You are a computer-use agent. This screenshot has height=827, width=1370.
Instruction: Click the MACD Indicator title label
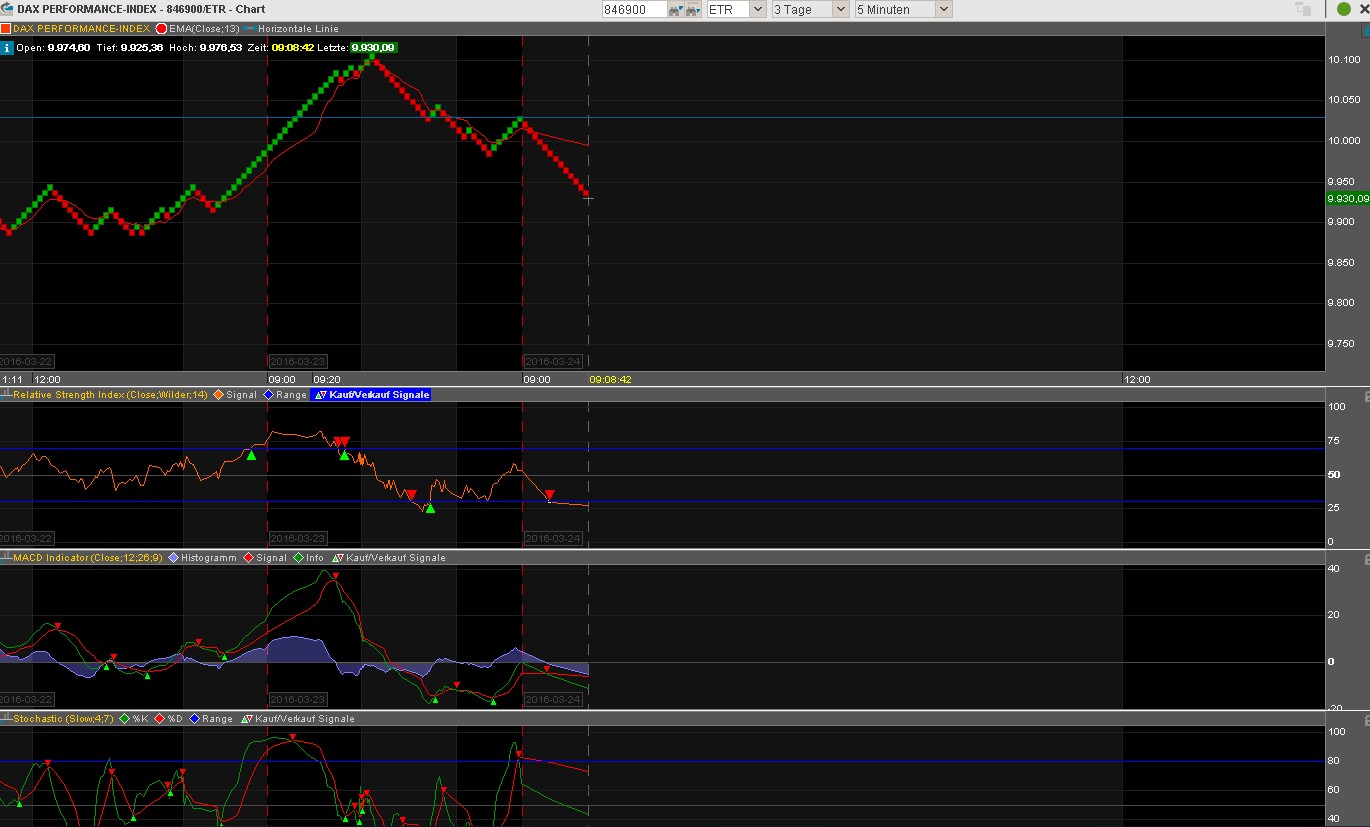[x=89, y=558]
